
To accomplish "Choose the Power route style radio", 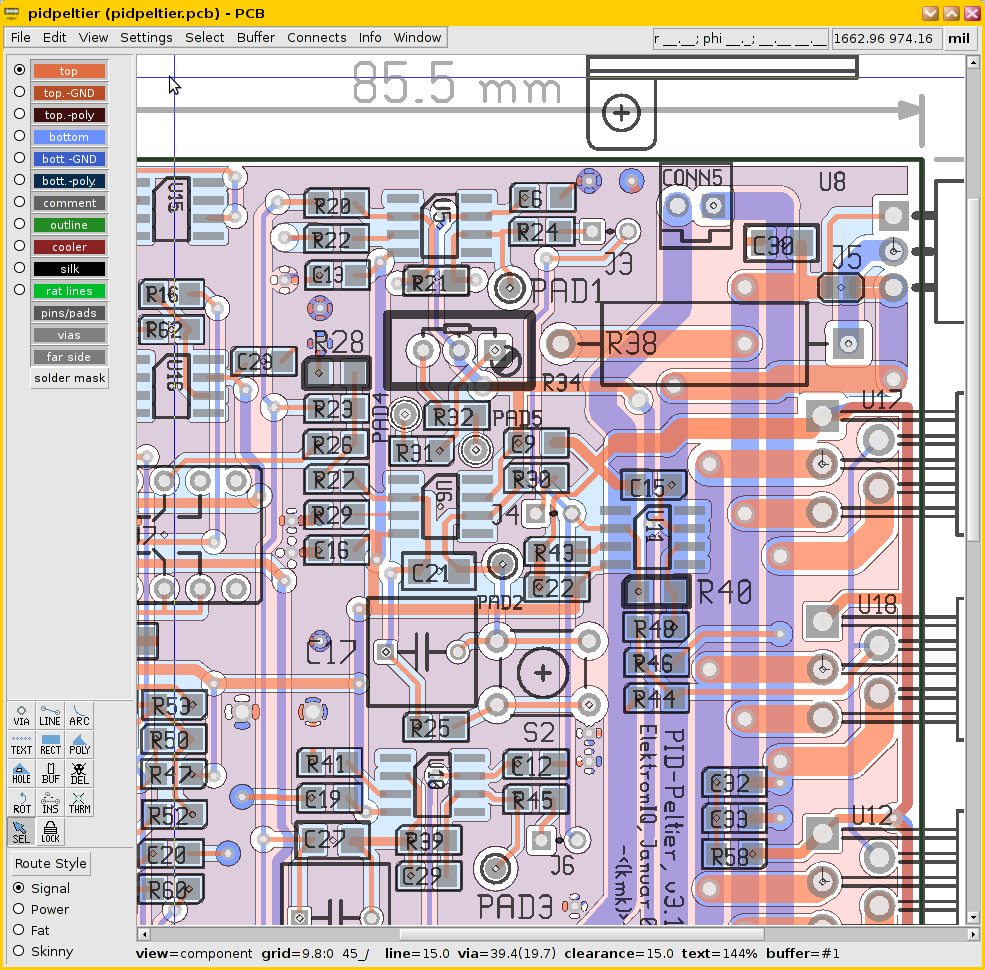I will [19, 909].
